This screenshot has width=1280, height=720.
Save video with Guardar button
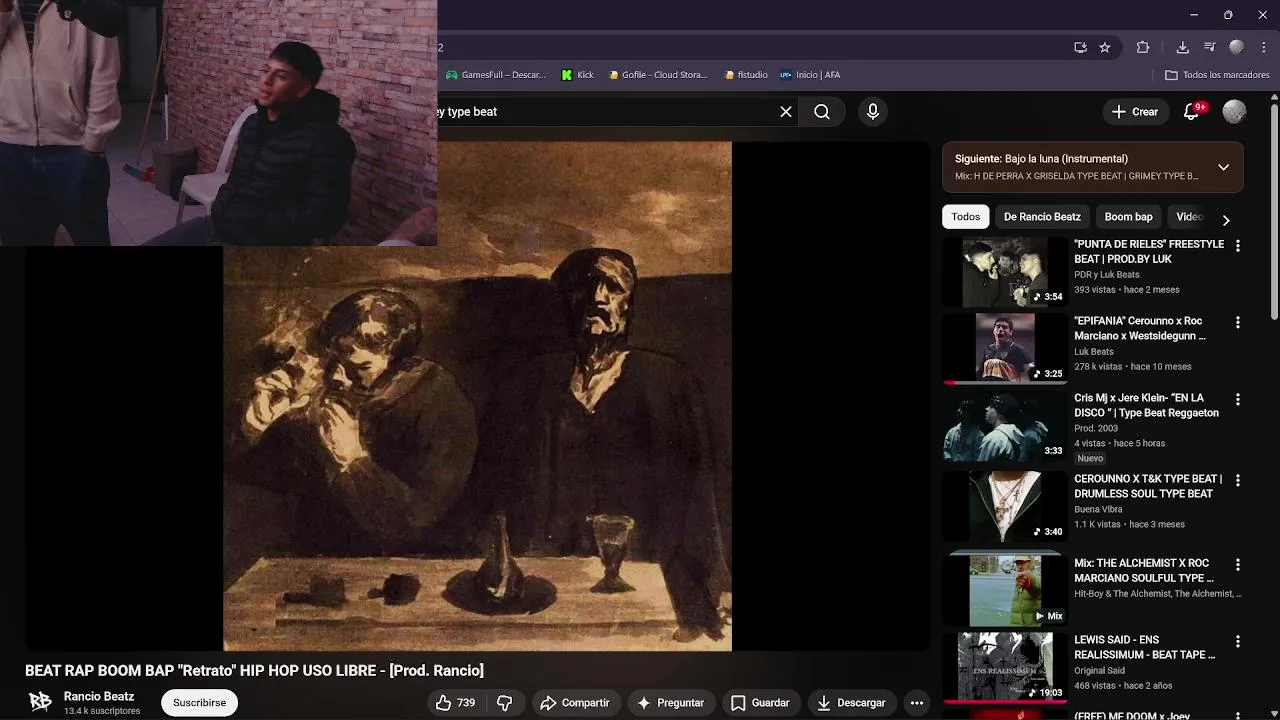pos(760,703)
